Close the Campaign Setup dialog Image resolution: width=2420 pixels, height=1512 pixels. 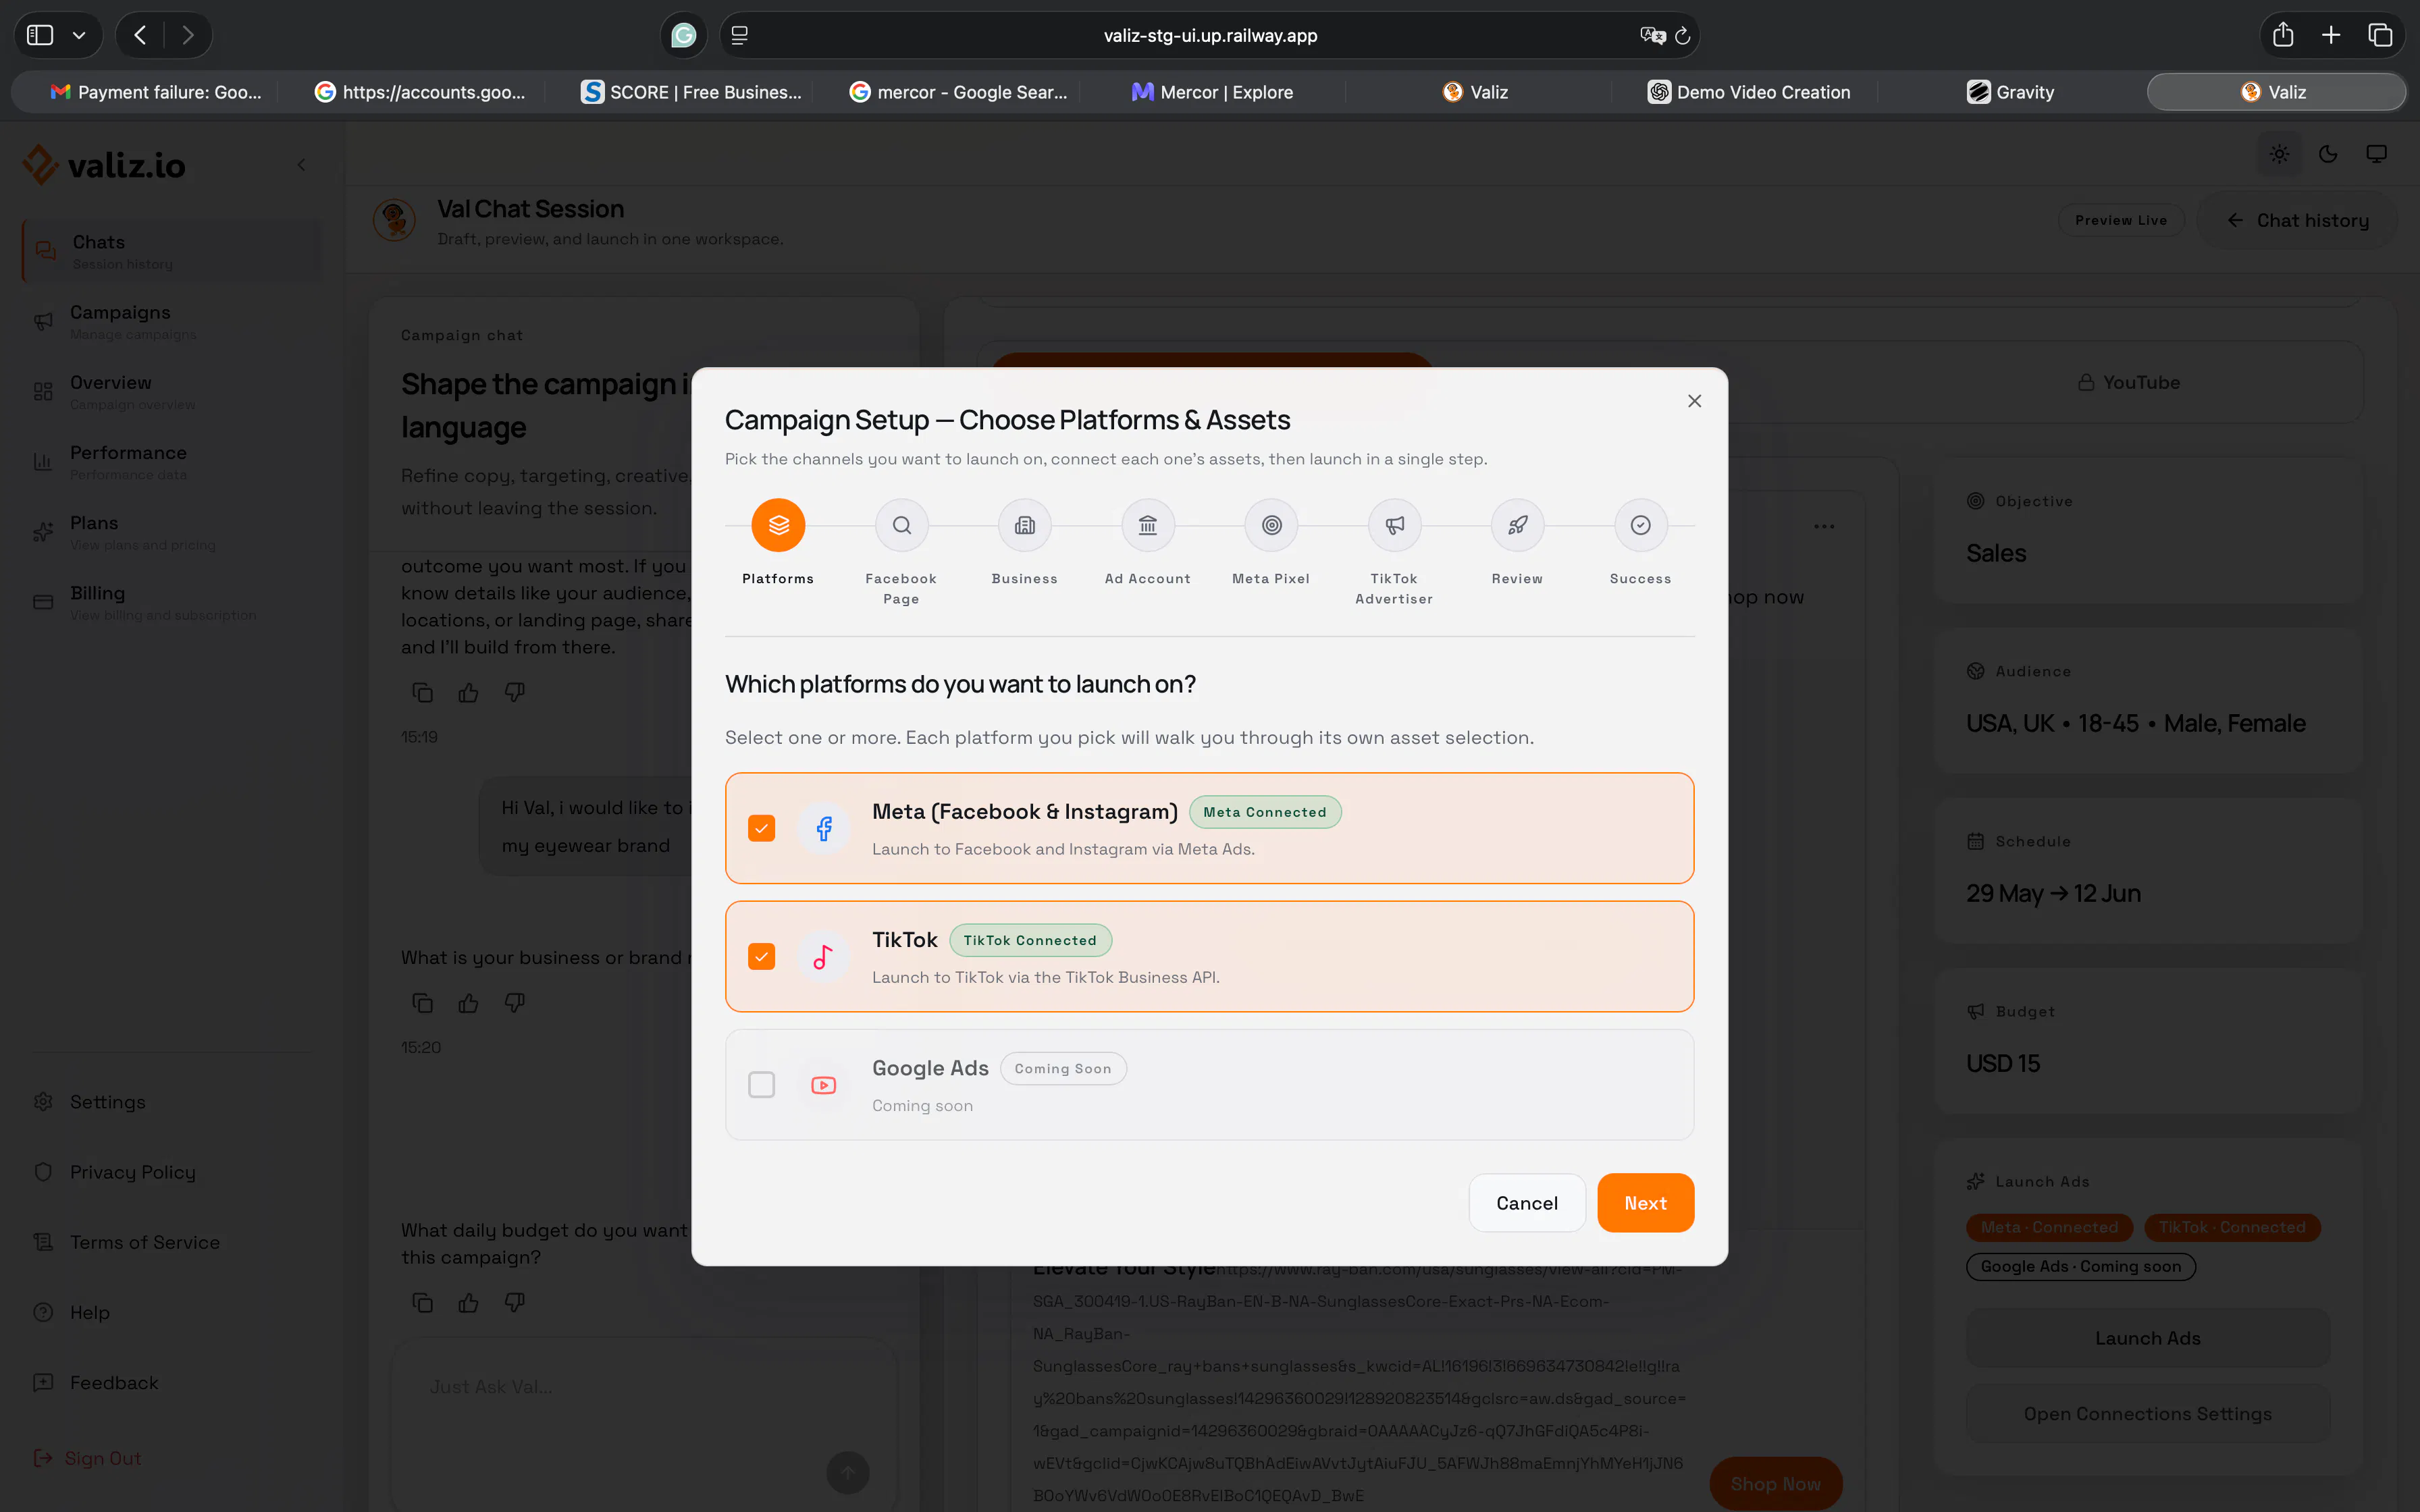point(1694,401)
